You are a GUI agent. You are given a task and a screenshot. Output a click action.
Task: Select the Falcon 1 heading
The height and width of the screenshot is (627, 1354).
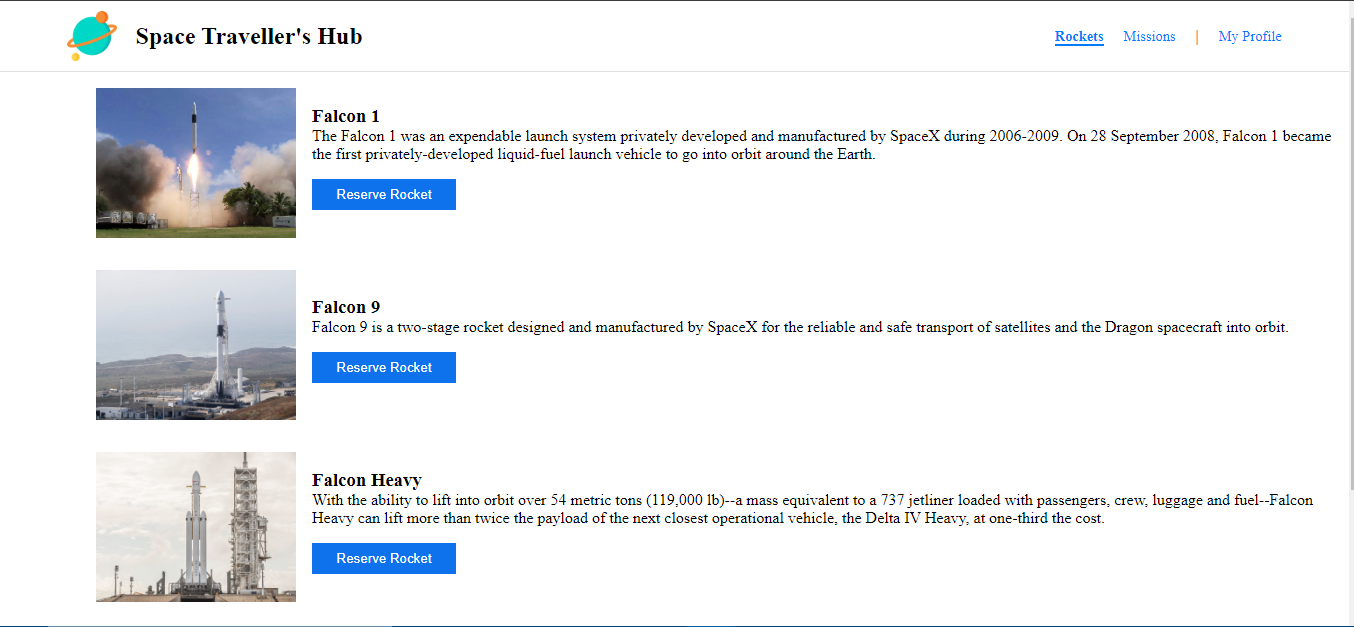346,116
